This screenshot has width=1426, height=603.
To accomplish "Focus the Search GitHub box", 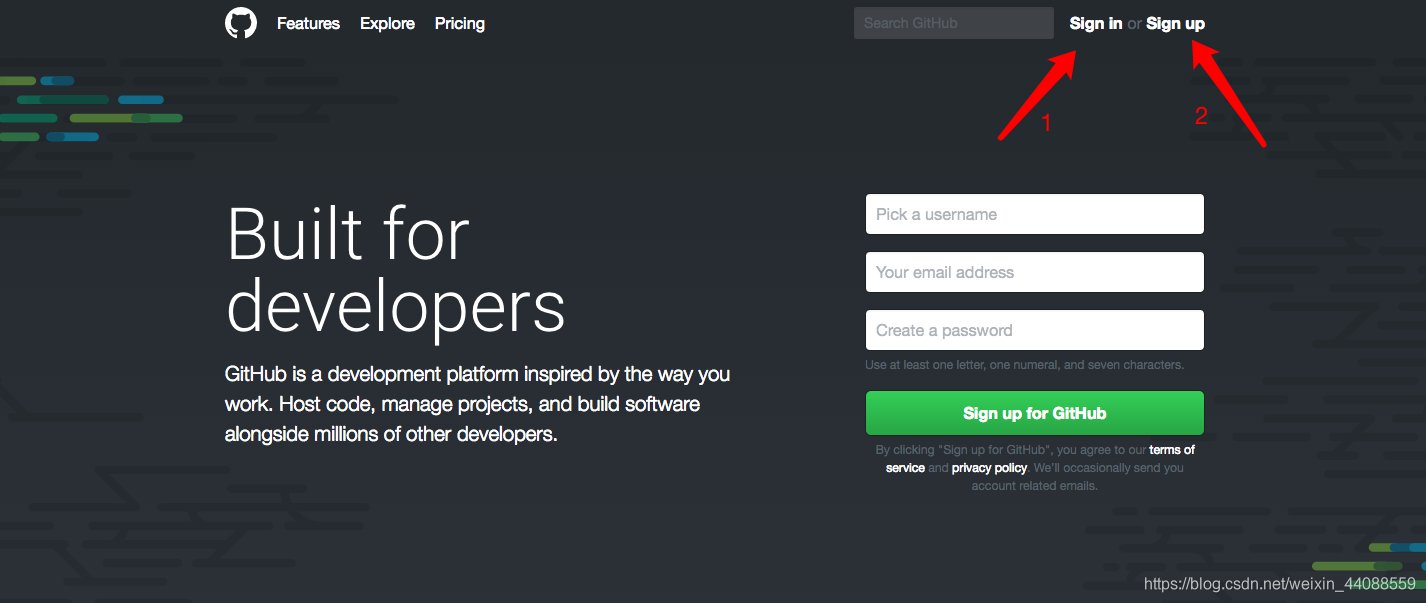I will coord(954,23).
